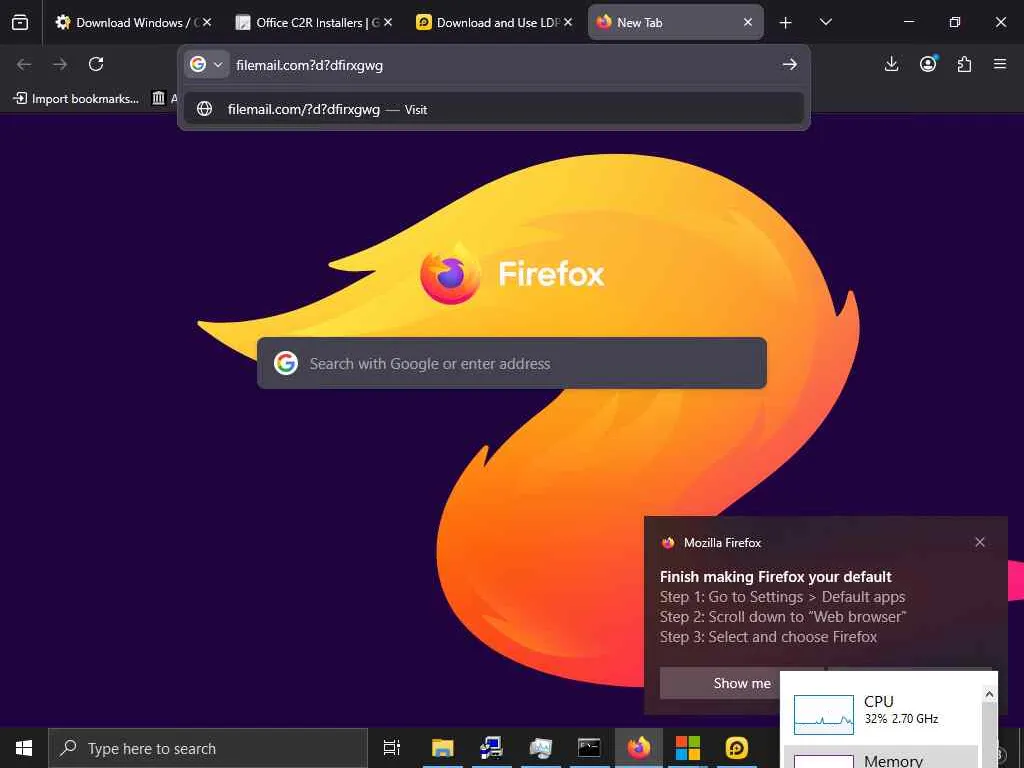
Task: Click the scroll up arrow in performance popup
Action: click(x=989, y=694)
